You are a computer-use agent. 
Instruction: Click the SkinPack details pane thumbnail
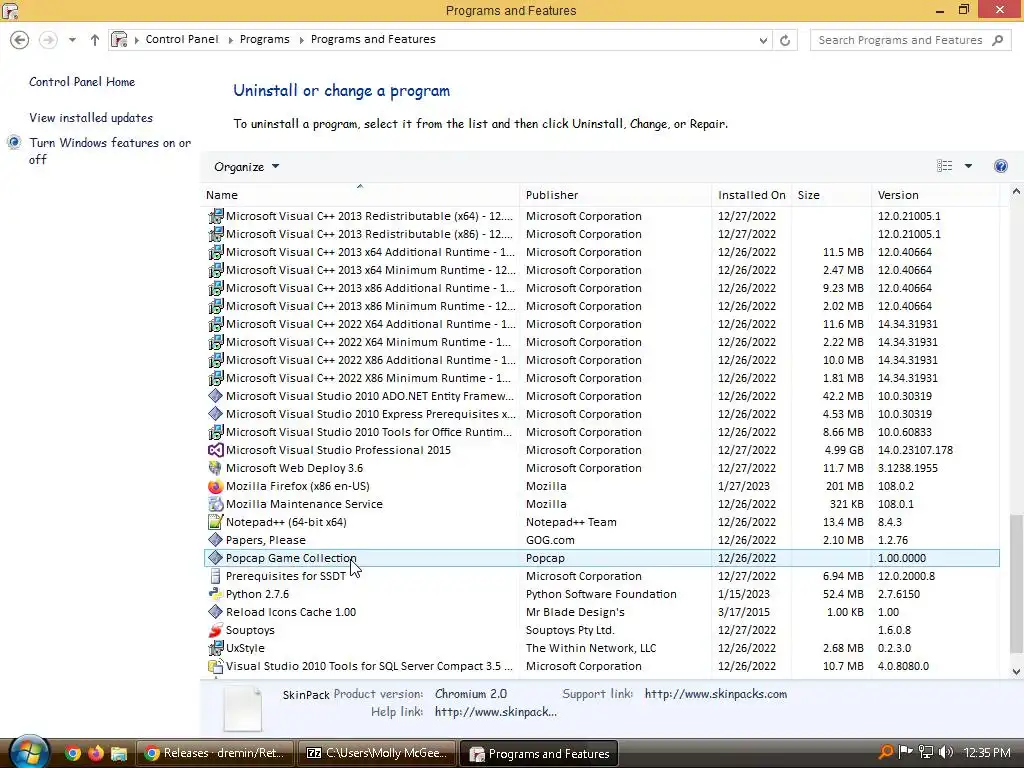(242, 708)
